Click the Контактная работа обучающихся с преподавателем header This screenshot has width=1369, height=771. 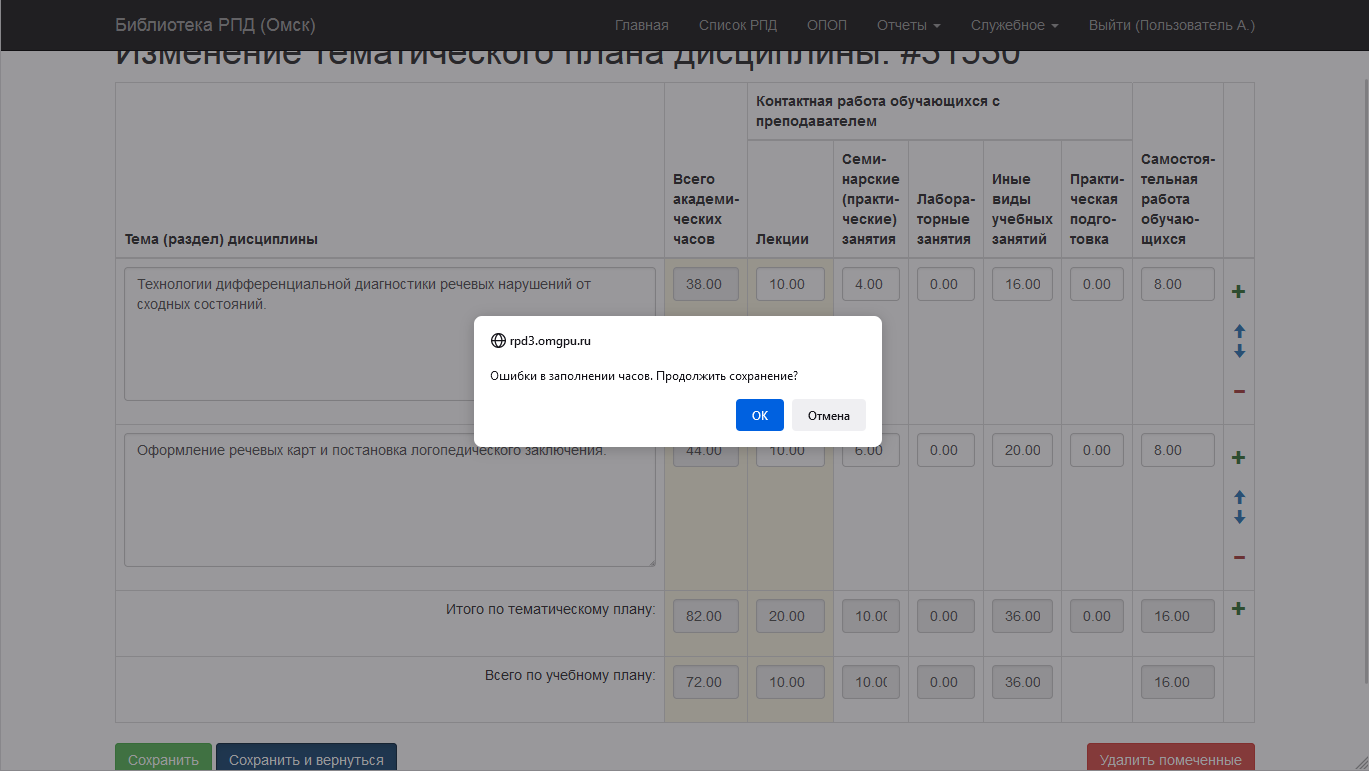(878, 111)
